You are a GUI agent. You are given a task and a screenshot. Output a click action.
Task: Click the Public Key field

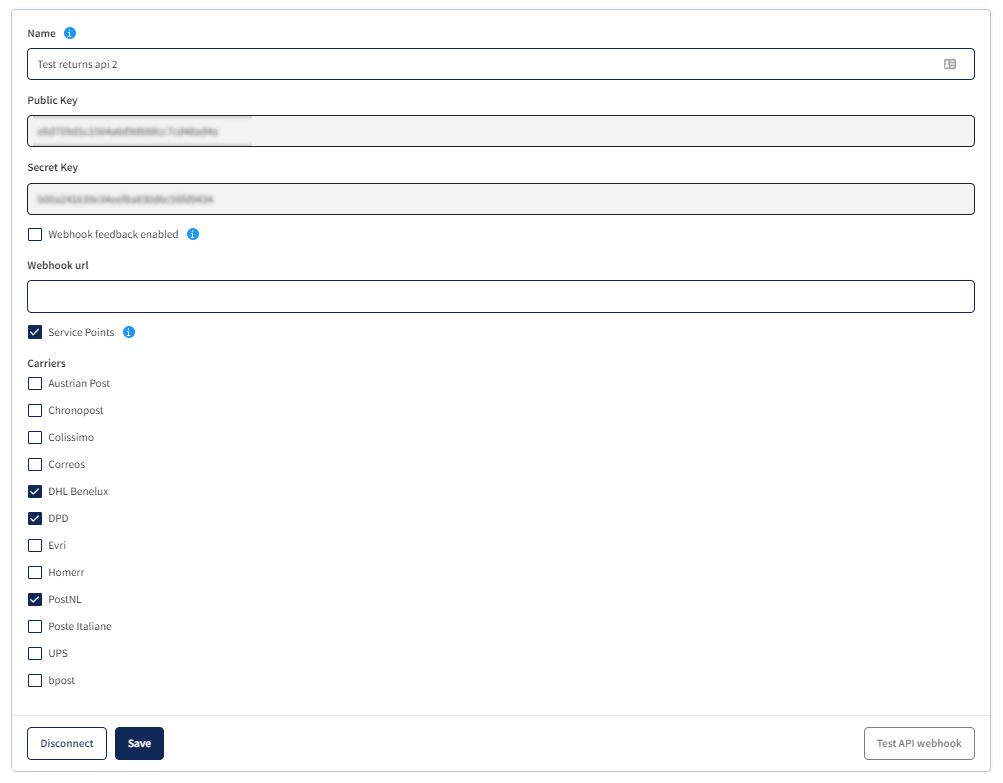(x=500, y=131)
